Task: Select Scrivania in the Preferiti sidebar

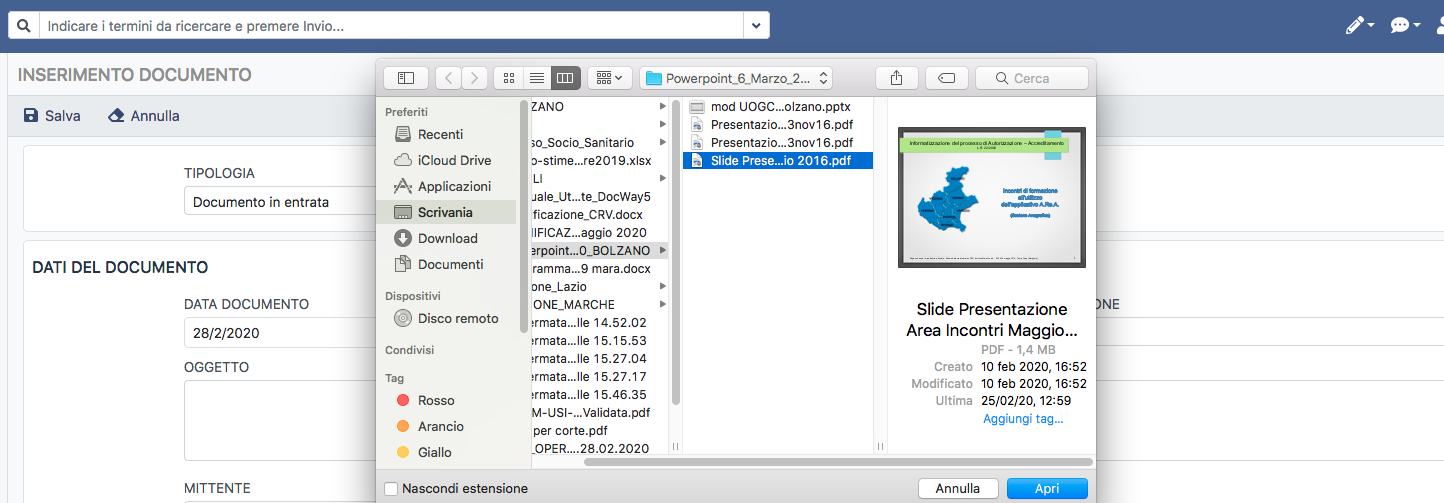Action: pos(445,212)
